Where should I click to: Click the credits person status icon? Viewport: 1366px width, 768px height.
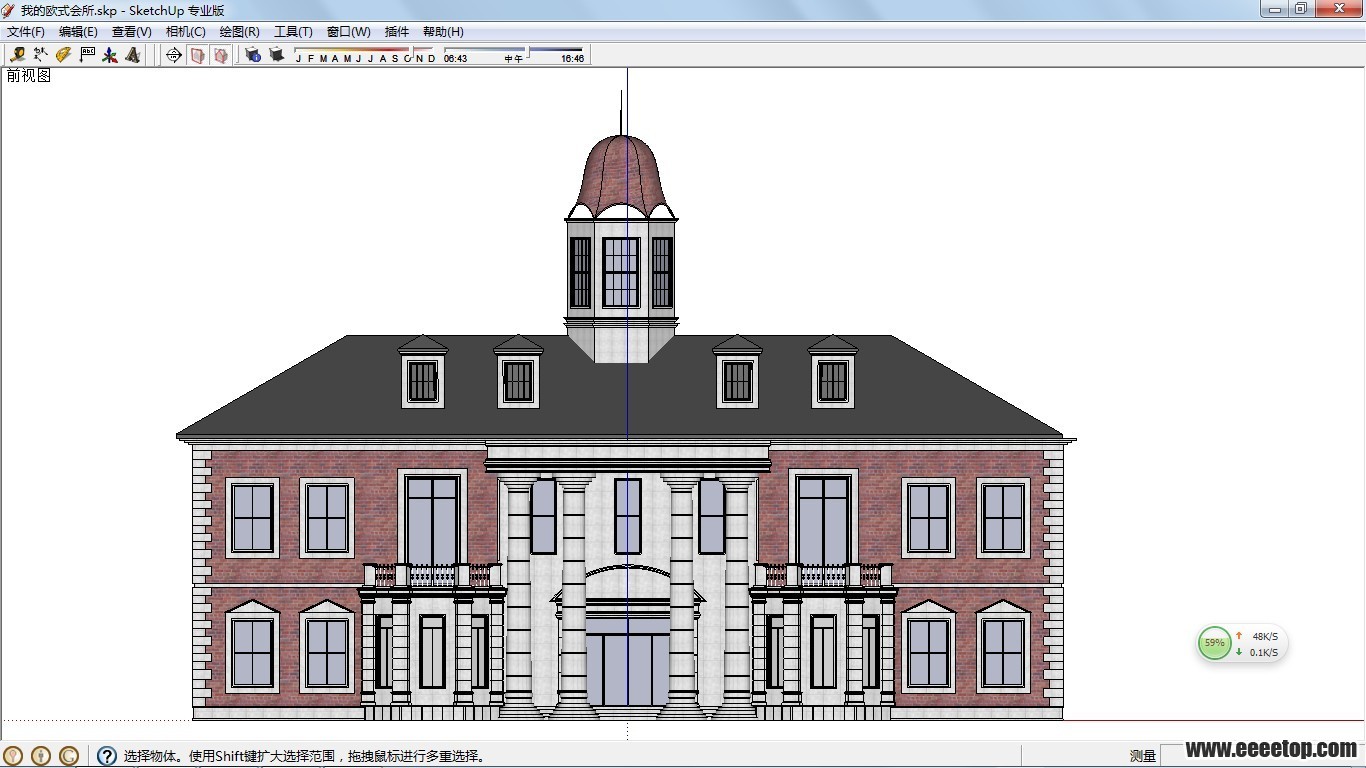click(x=41, y=756)
